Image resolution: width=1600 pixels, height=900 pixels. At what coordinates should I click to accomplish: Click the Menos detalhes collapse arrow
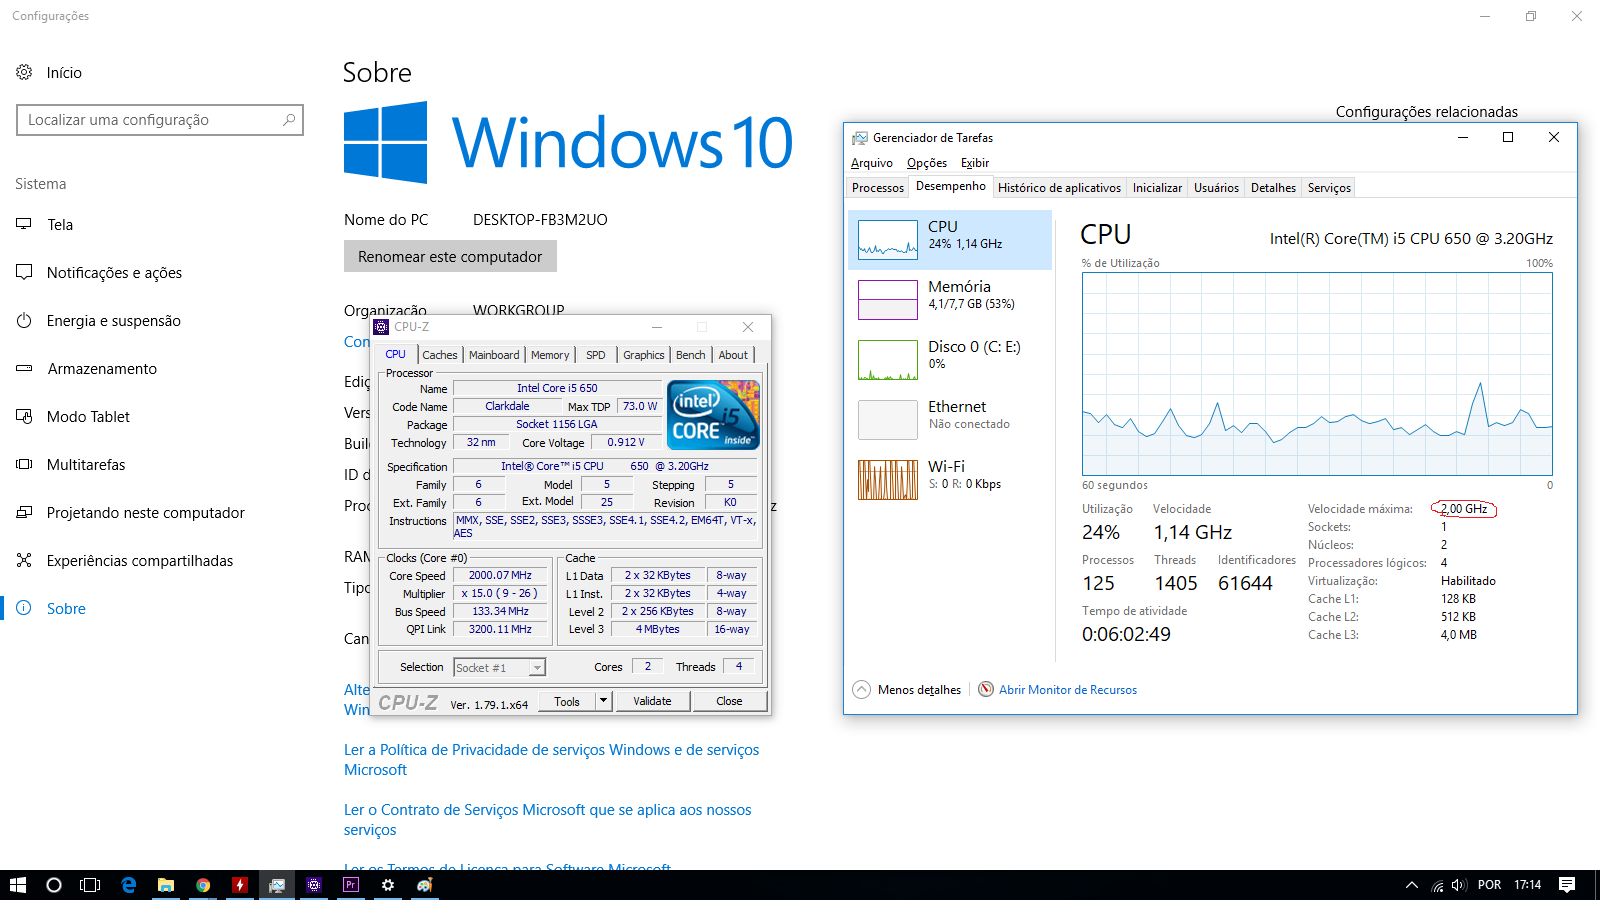tap(861, 689)
